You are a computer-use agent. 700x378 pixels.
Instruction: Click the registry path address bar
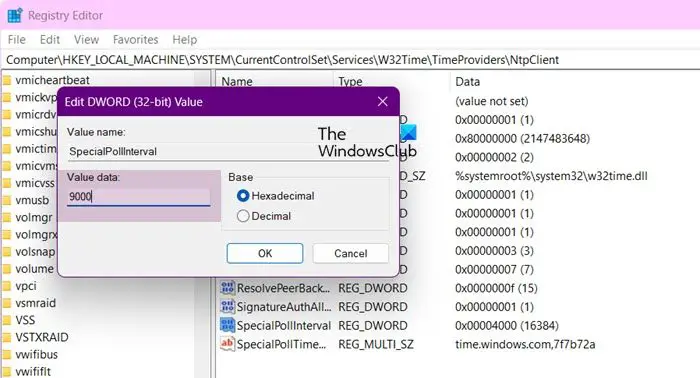pyautogui.click(x=350, y=60)
